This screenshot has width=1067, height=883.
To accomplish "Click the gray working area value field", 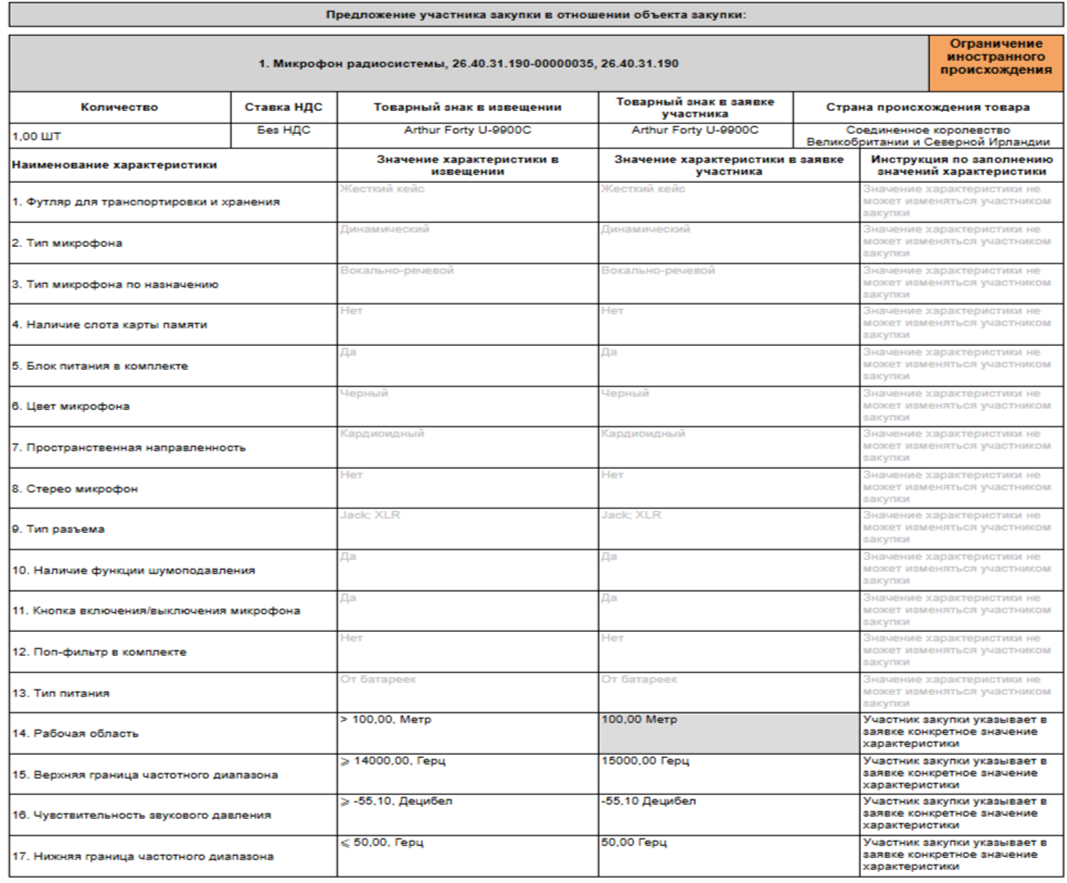I will pos(729,733).
